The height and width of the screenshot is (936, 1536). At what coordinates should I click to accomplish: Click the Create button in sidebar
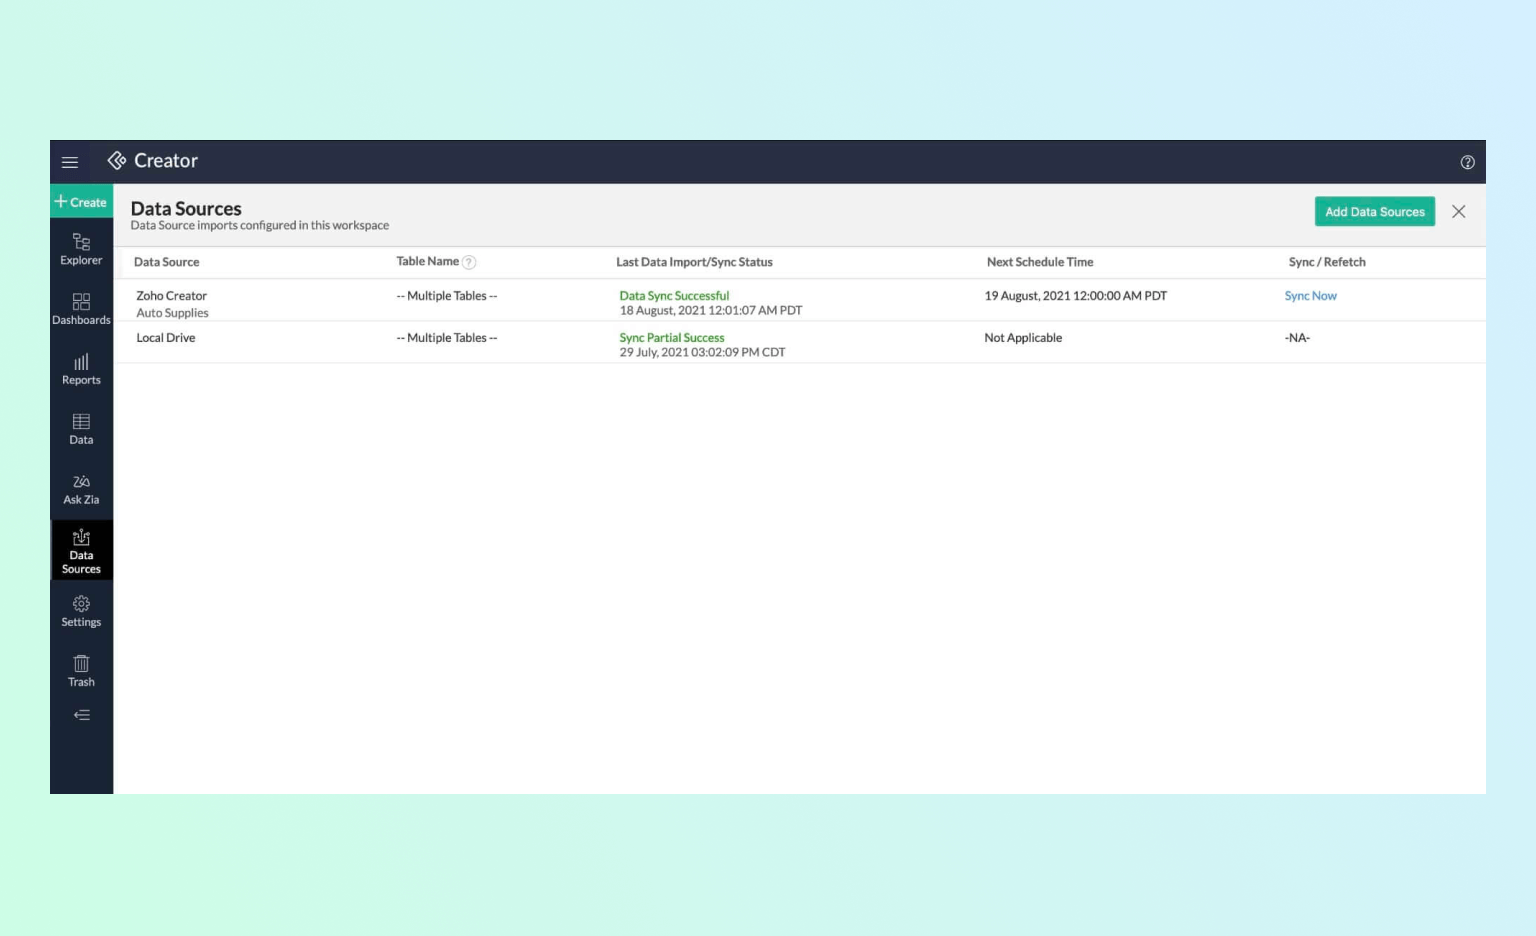[81, 202]
